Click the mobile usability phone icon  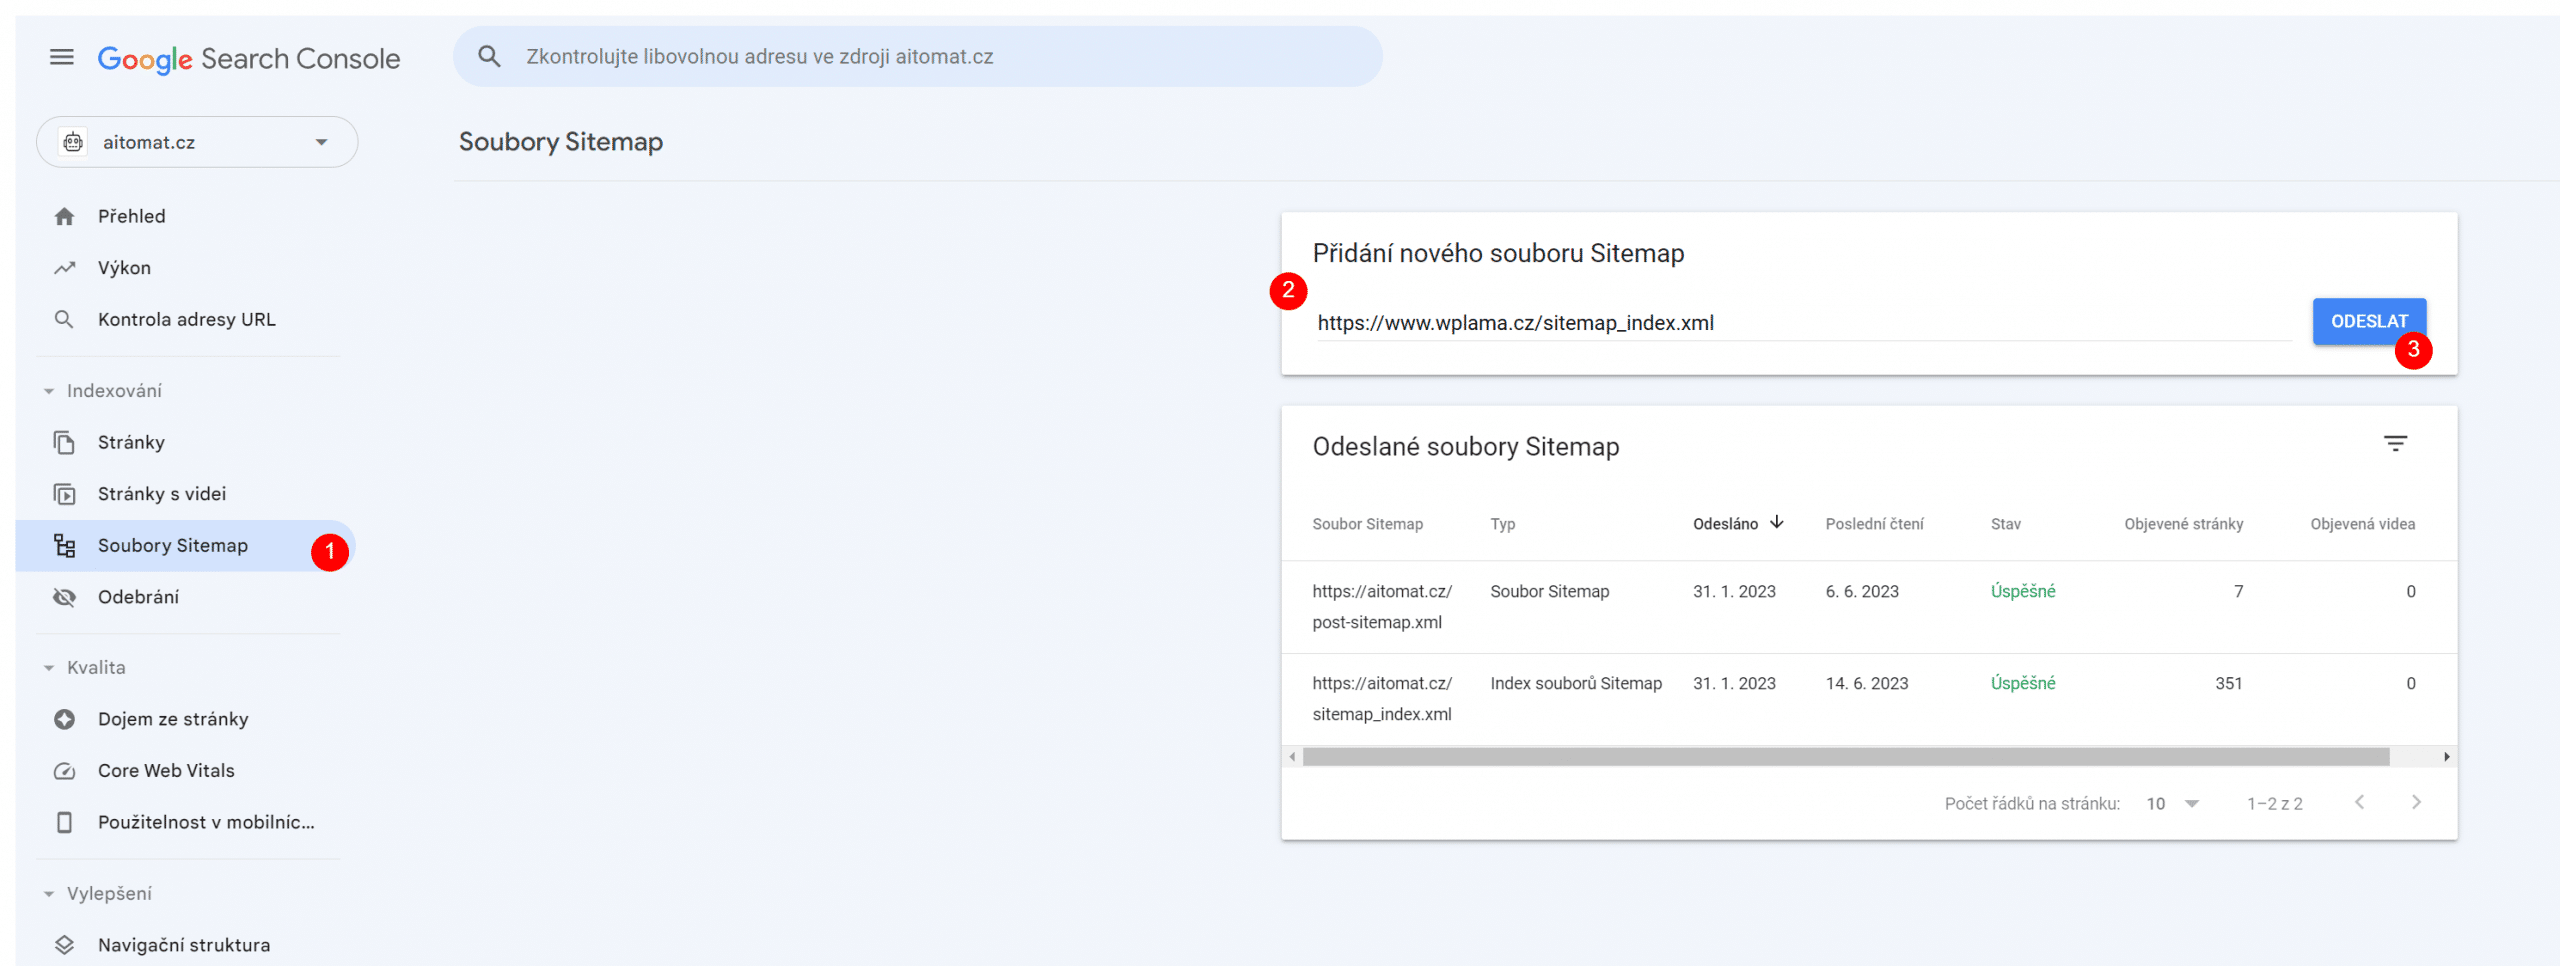65,822
